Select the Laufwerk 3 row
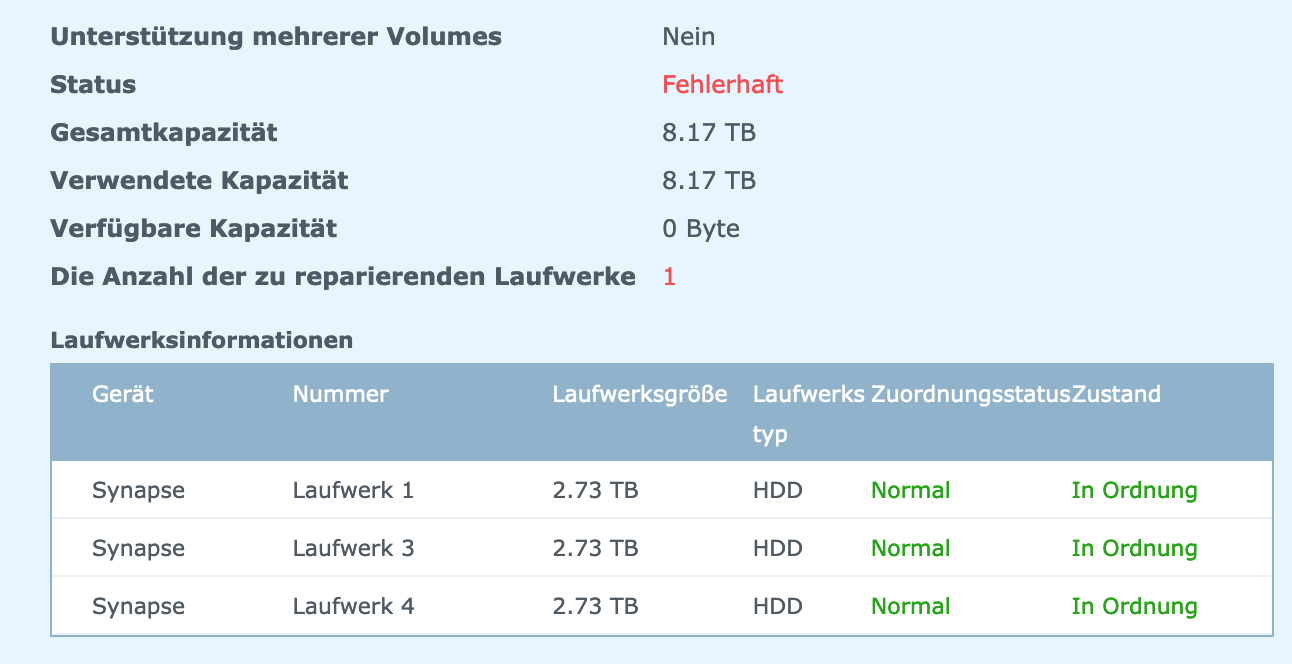The height and width of the screenshot is (664, 1292). point(661,548)
